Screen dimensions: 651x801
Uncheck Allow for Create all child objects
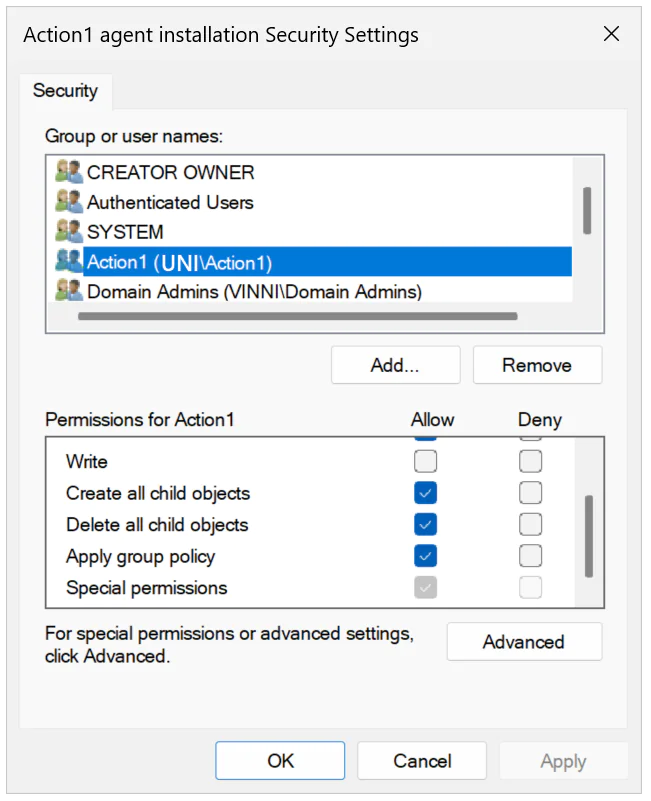coord(425,492)
